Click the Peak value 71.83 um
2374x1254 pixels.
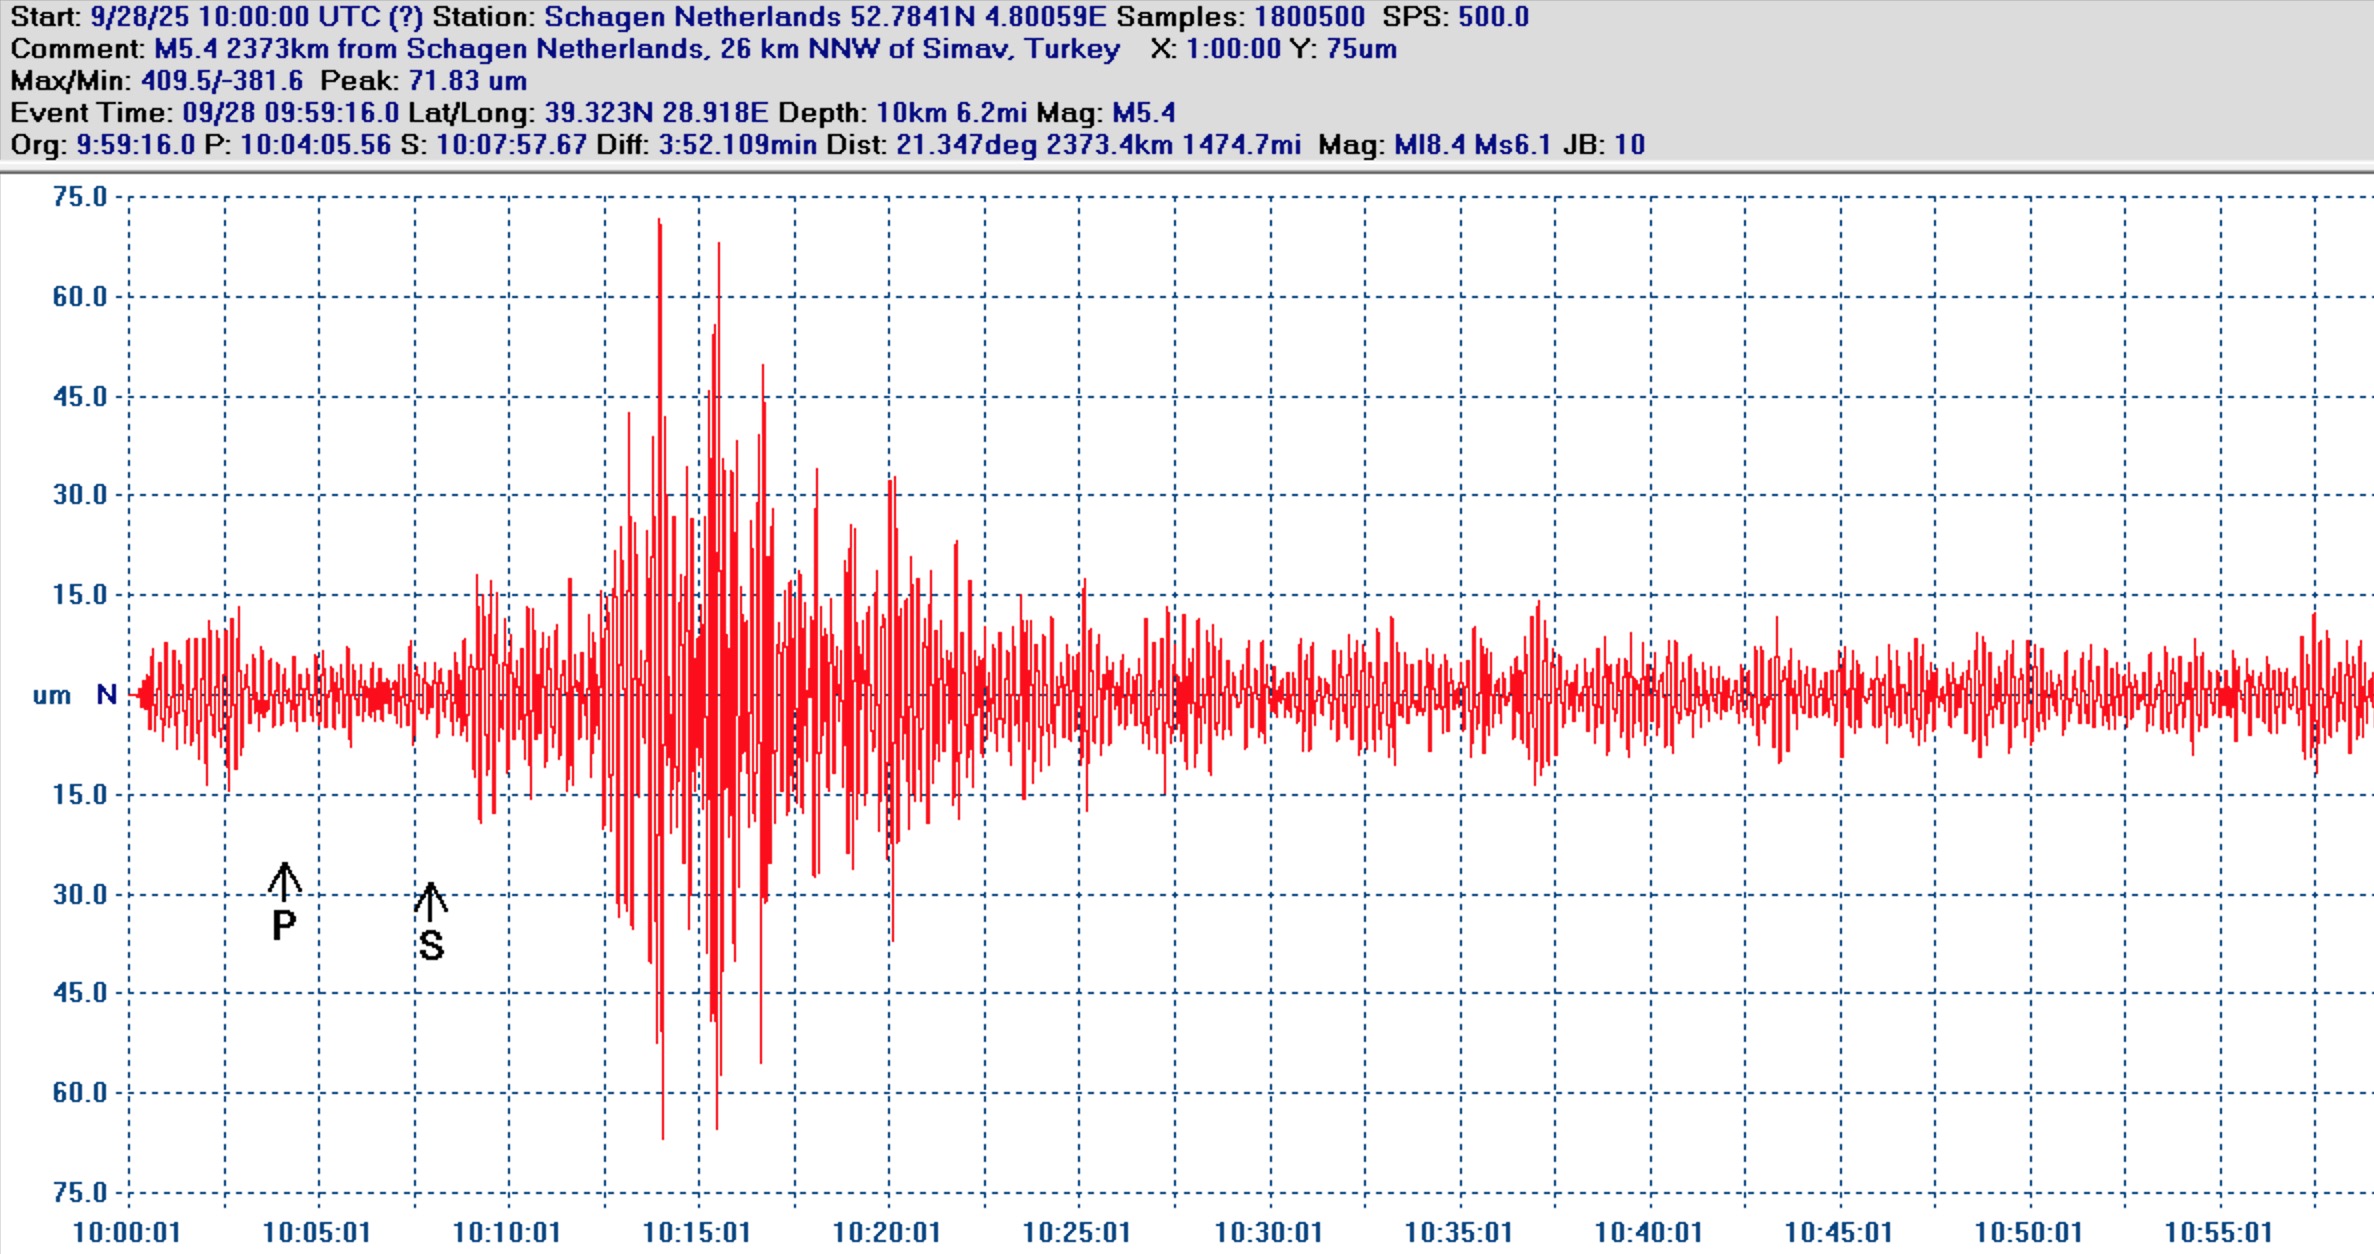point(467,81)
